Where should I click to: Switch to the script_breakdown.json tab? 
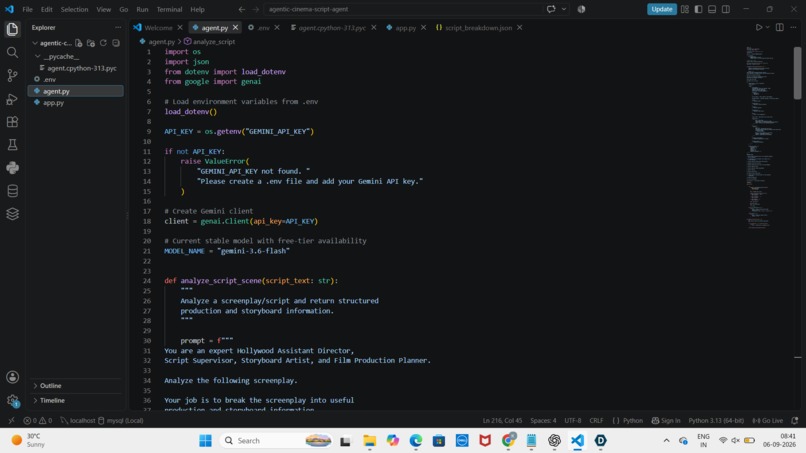point(478,28)
